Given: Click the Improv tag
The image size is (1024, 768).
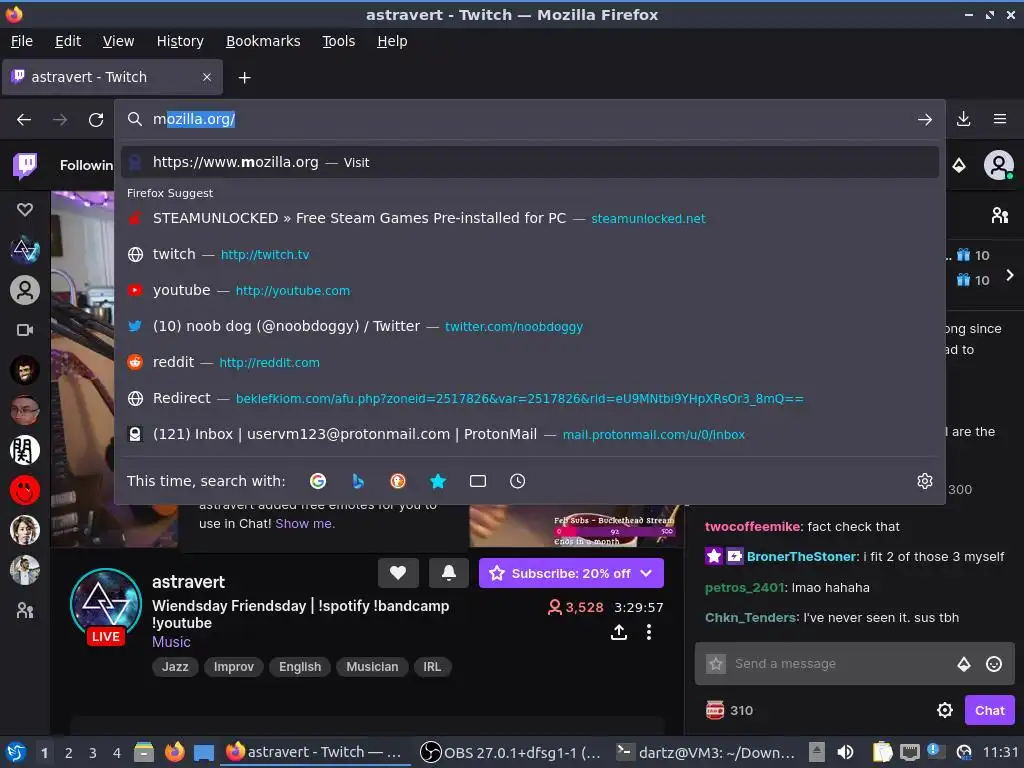Looking at the screenshot, I should [234, 667].
